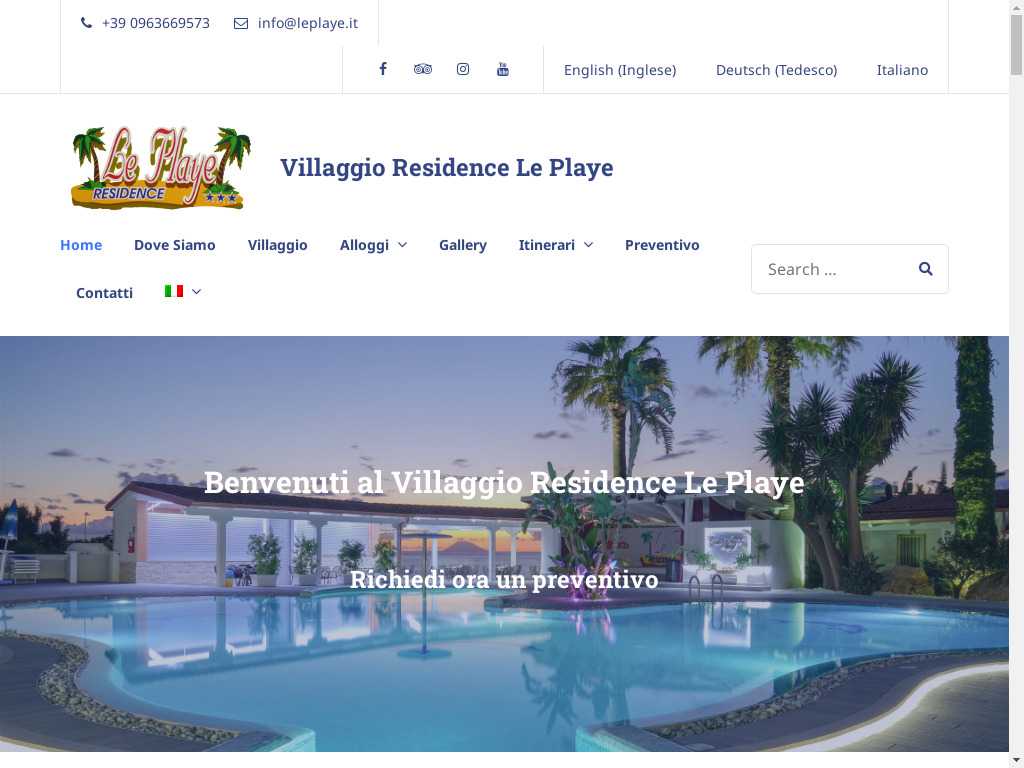Screen dimensions: 1024x768
Task: Open the Facebook social icon
Action: click(383, 69)
